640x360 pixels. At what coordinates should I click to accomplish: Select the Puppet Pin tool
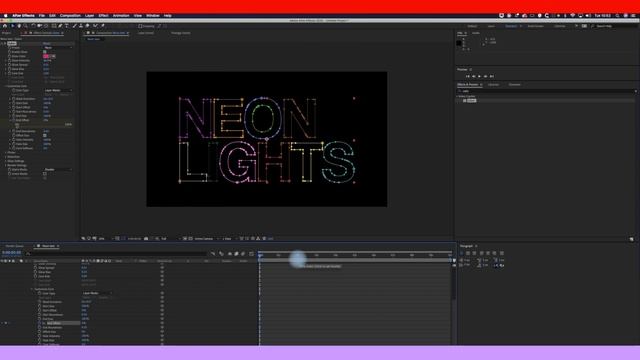pyautogui.click(x=103, y=26)
